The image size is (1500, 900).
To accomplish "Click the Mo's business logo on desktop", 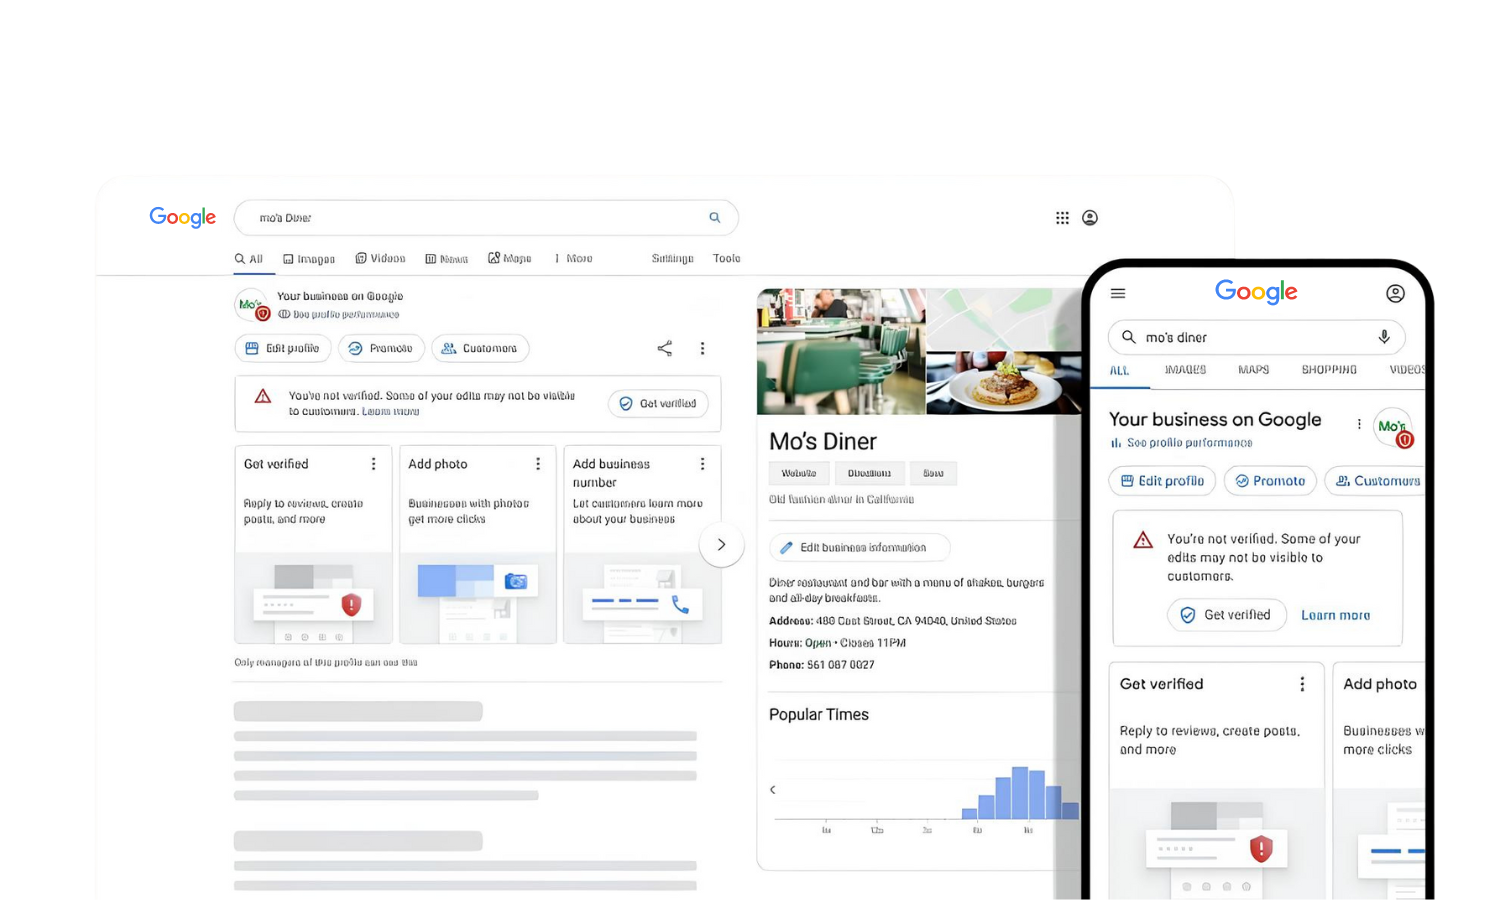I will tap(251, 304).
